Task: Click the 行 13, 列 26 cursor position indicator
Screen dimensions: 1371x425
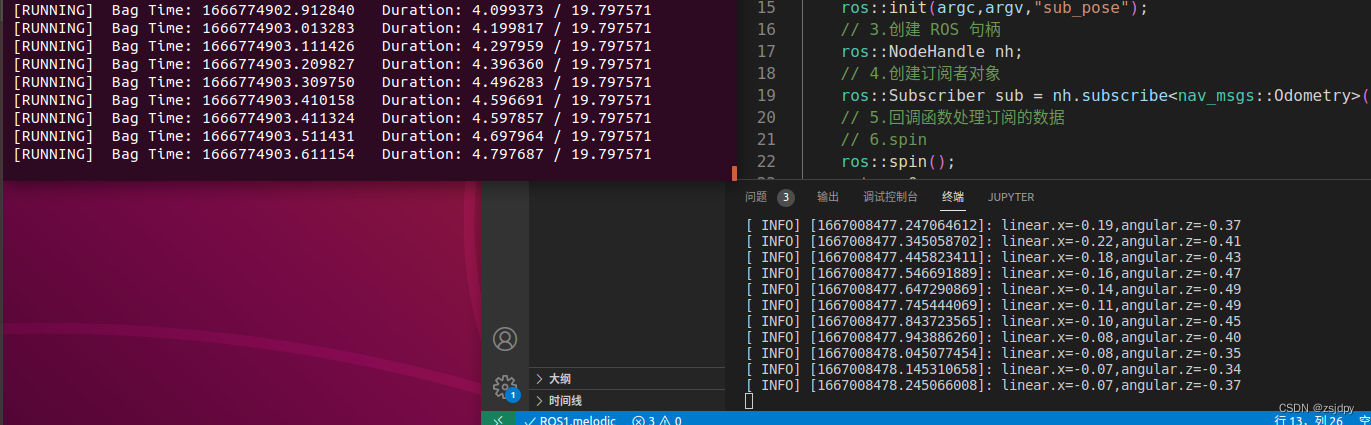Action: [1309, 421]
